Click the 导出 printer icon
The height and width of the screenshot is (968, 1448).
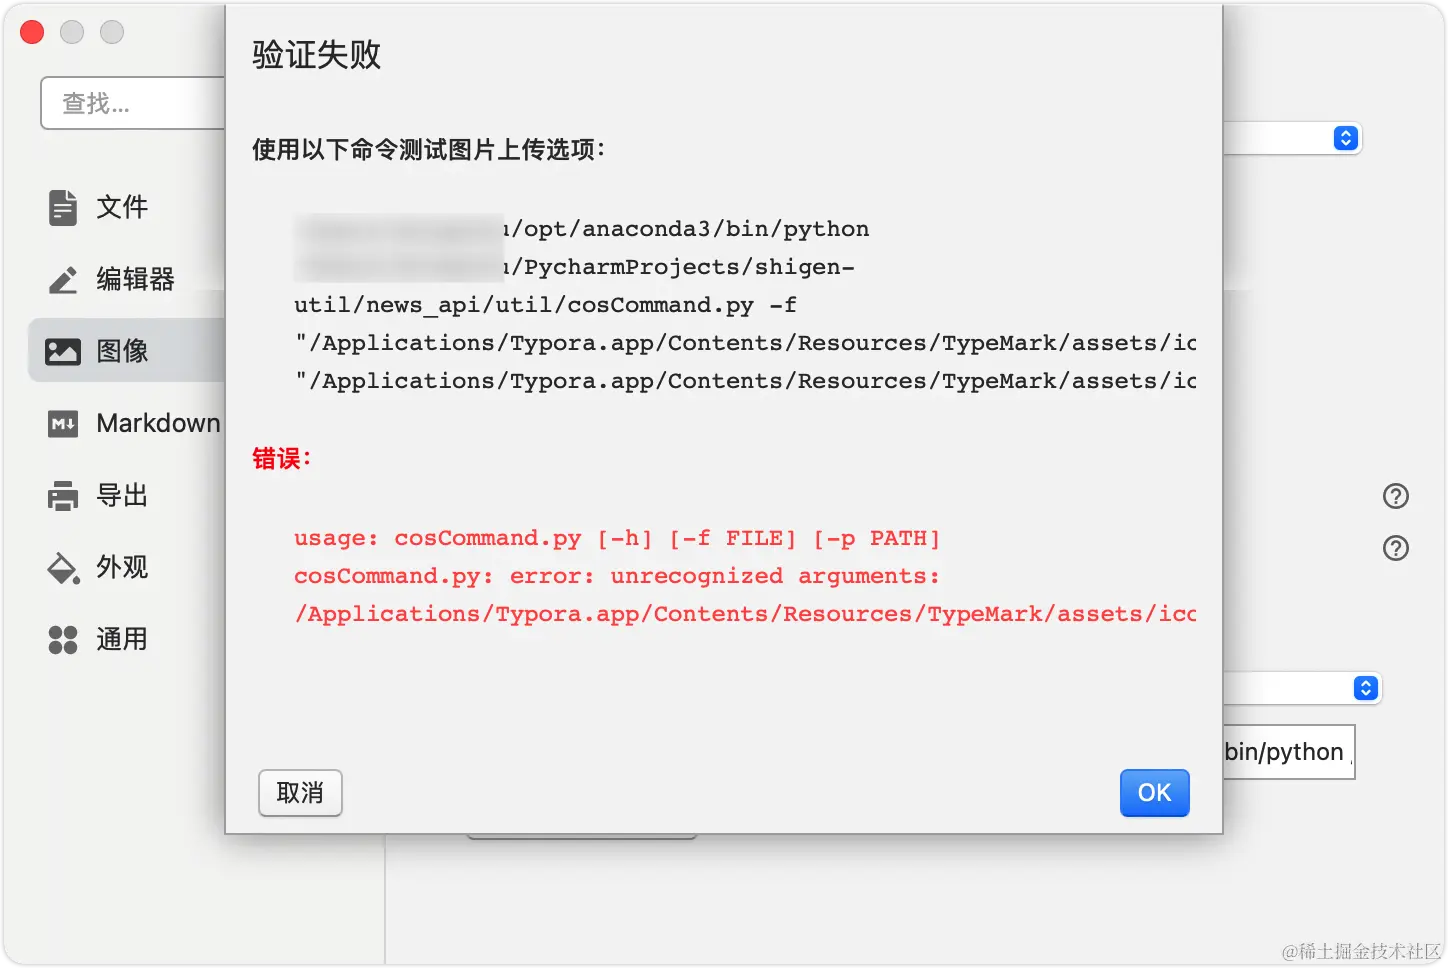click(63, 495)
